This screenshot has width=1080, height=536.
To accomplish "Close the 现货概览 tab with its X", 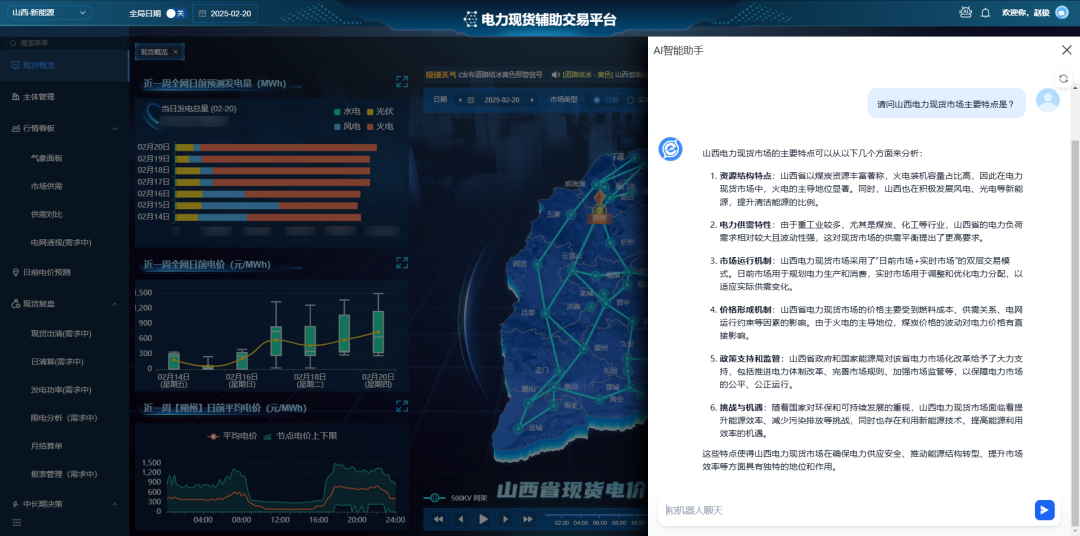I will tap(175, 52).
